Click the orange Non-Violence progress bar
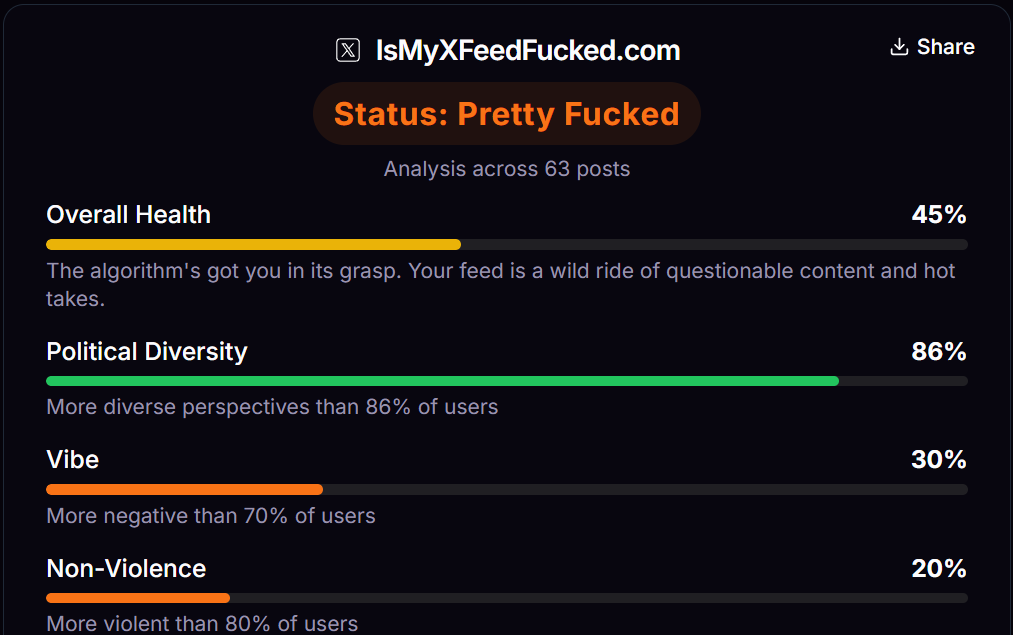The image size is (1013, 635). click(138, 598)
